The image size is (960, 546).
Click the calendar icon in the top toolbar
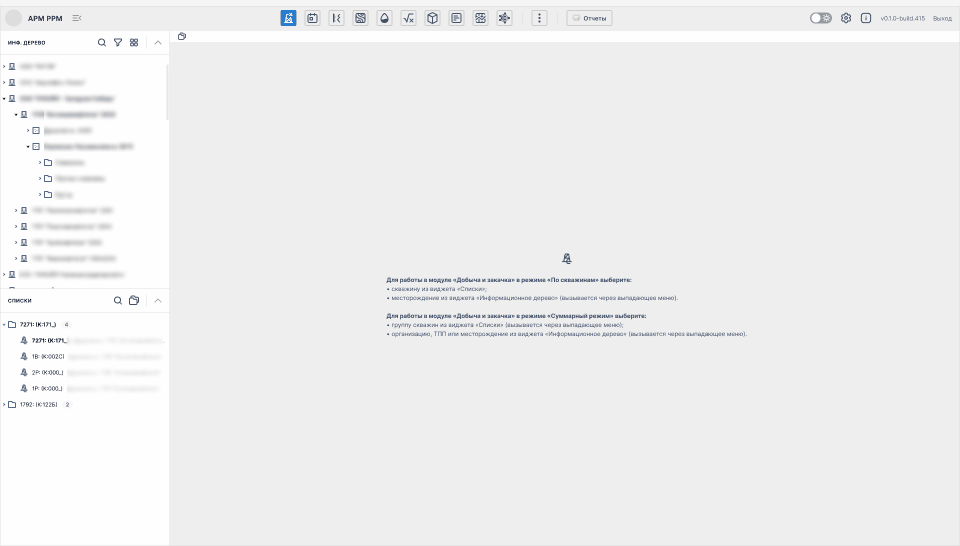(x=312, y=18)
